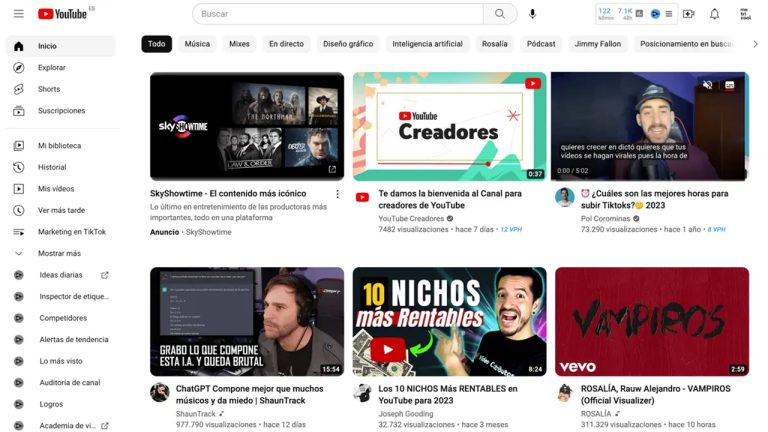Open 10 Nichos más Rentables thumbnail
The image size is (768, 432).
point(449,321)
